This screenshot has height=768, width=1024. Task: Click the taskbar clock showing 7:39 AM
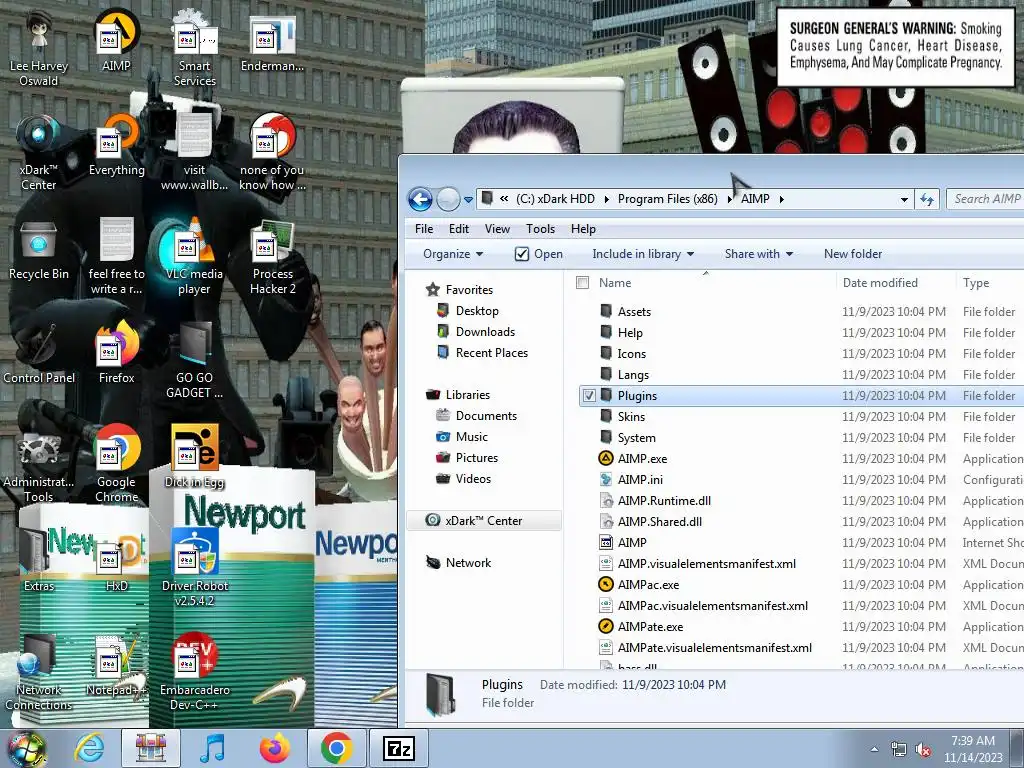[972, 749]
